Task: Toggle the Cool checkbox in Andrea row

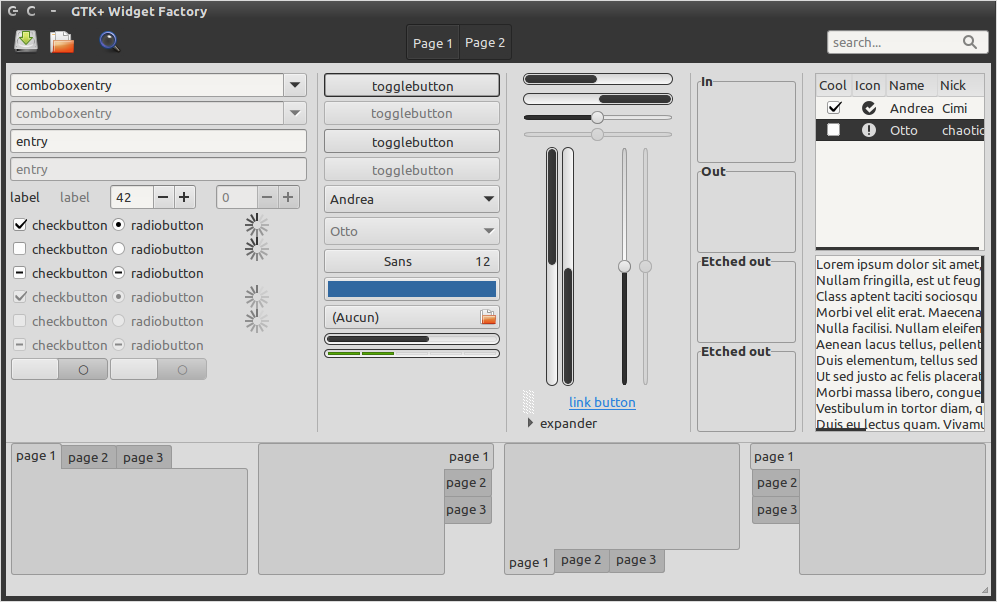Action: [834, 108]
